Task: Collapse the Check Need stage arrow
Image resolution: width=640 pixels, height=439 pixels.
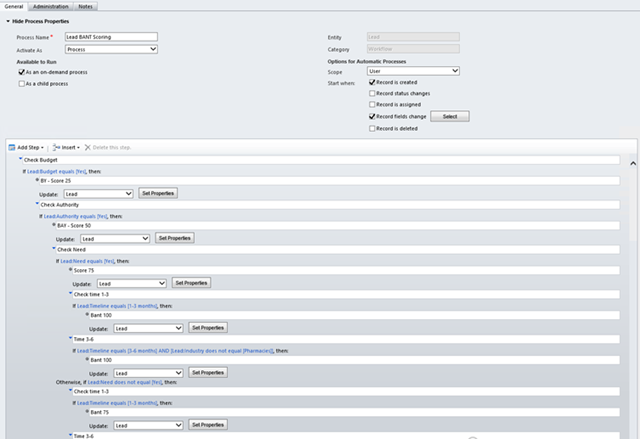Action: point(54,248)
